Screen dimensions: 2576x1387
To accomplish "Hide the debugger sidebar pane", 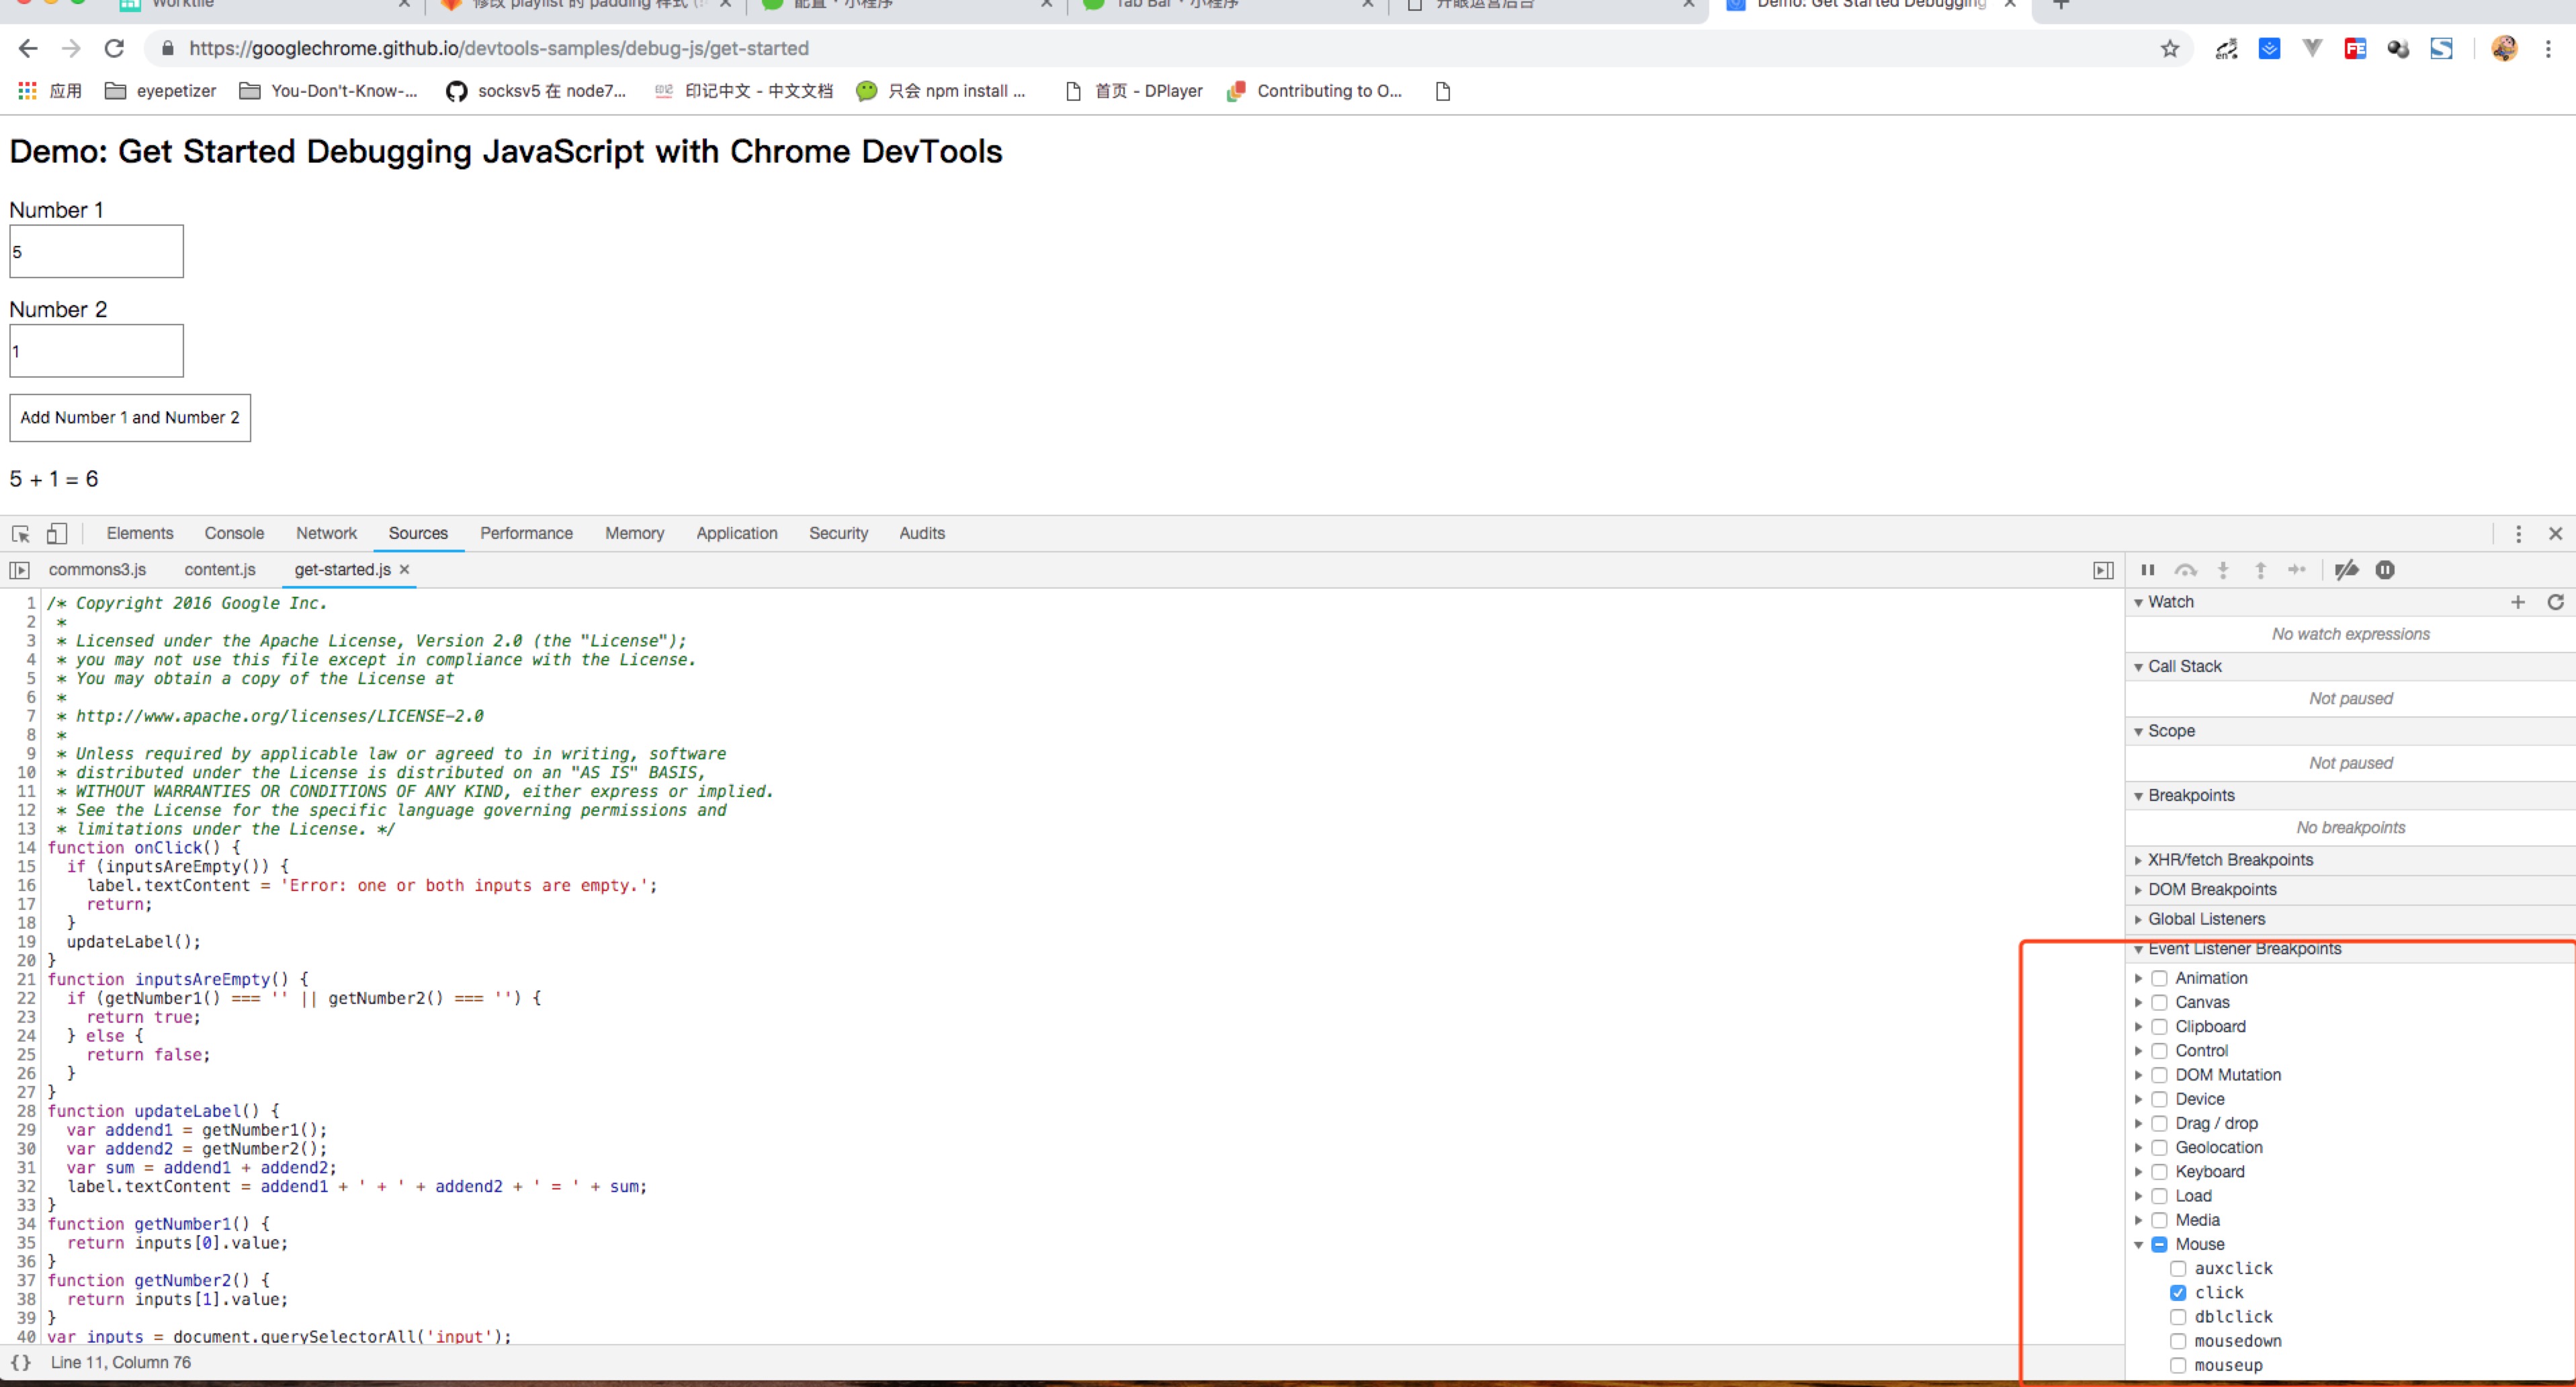I will click(x=2103, y=570).
